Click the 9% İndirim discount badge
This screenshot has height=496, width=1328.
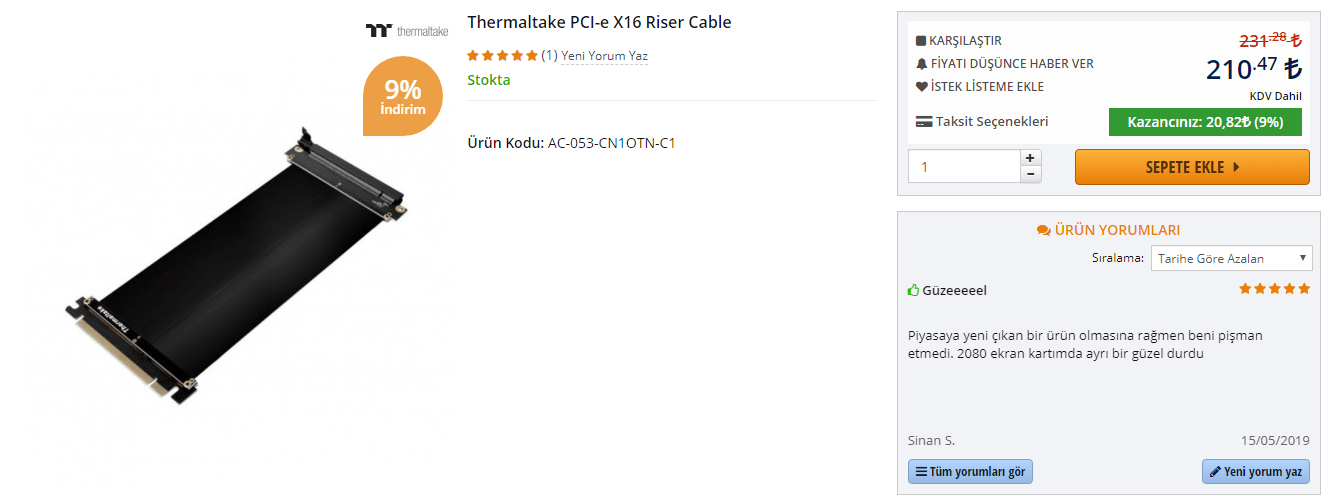(403, 97)
